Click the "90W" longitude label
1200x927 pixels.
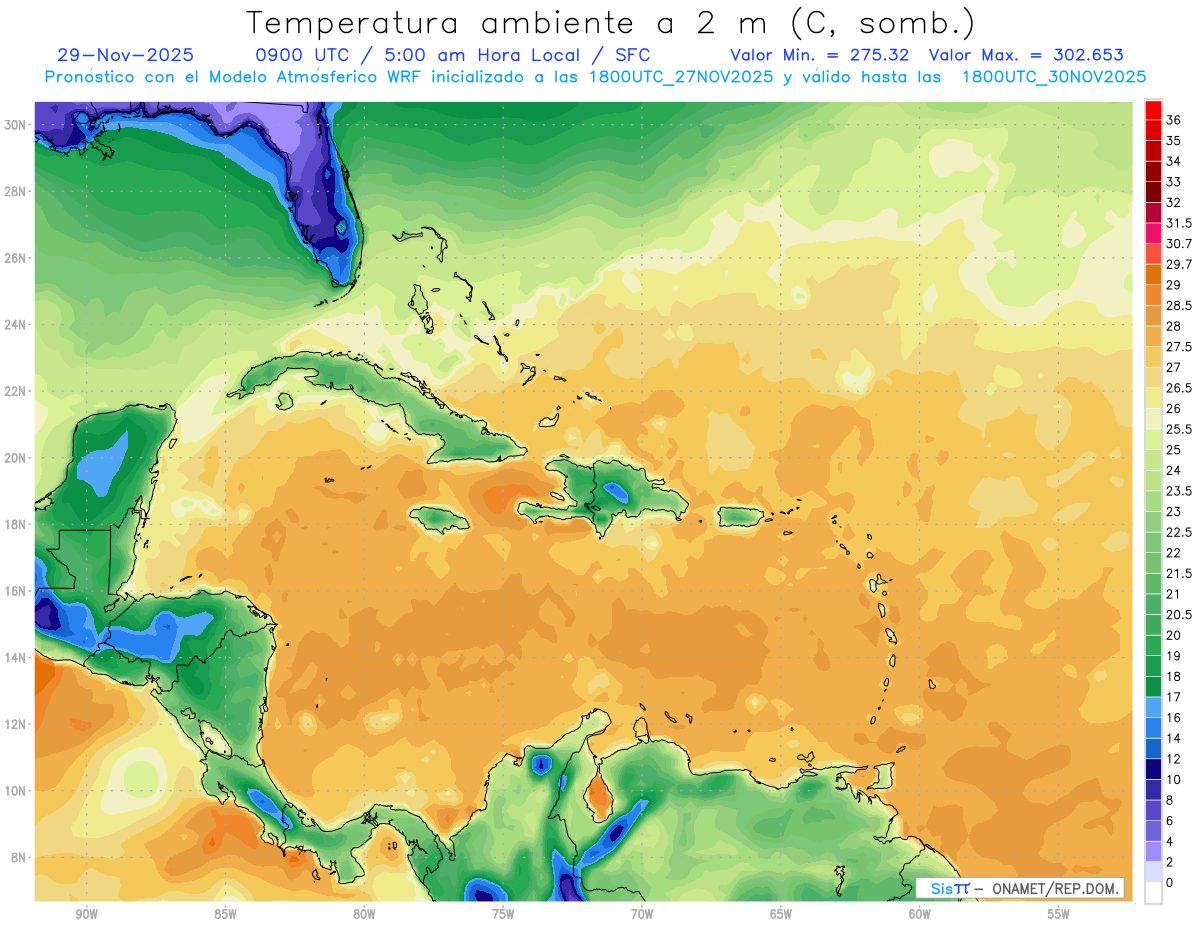tap(86, 914)
